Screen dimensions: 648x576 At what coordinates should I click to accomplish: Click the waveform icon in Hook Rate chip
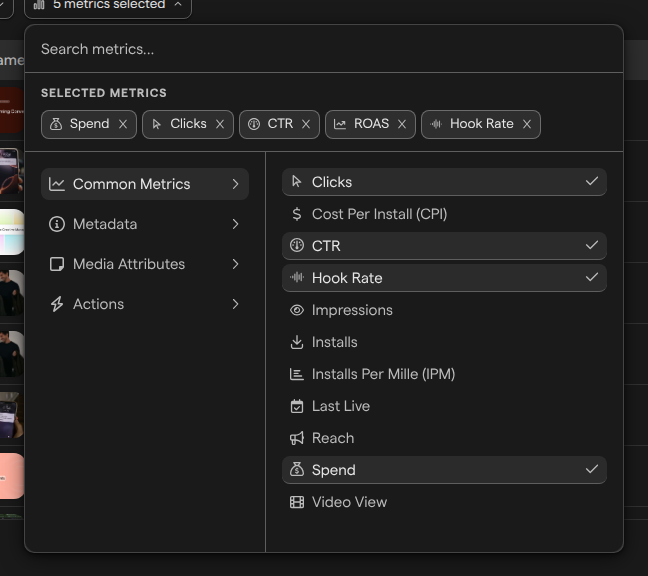point(436,124)
